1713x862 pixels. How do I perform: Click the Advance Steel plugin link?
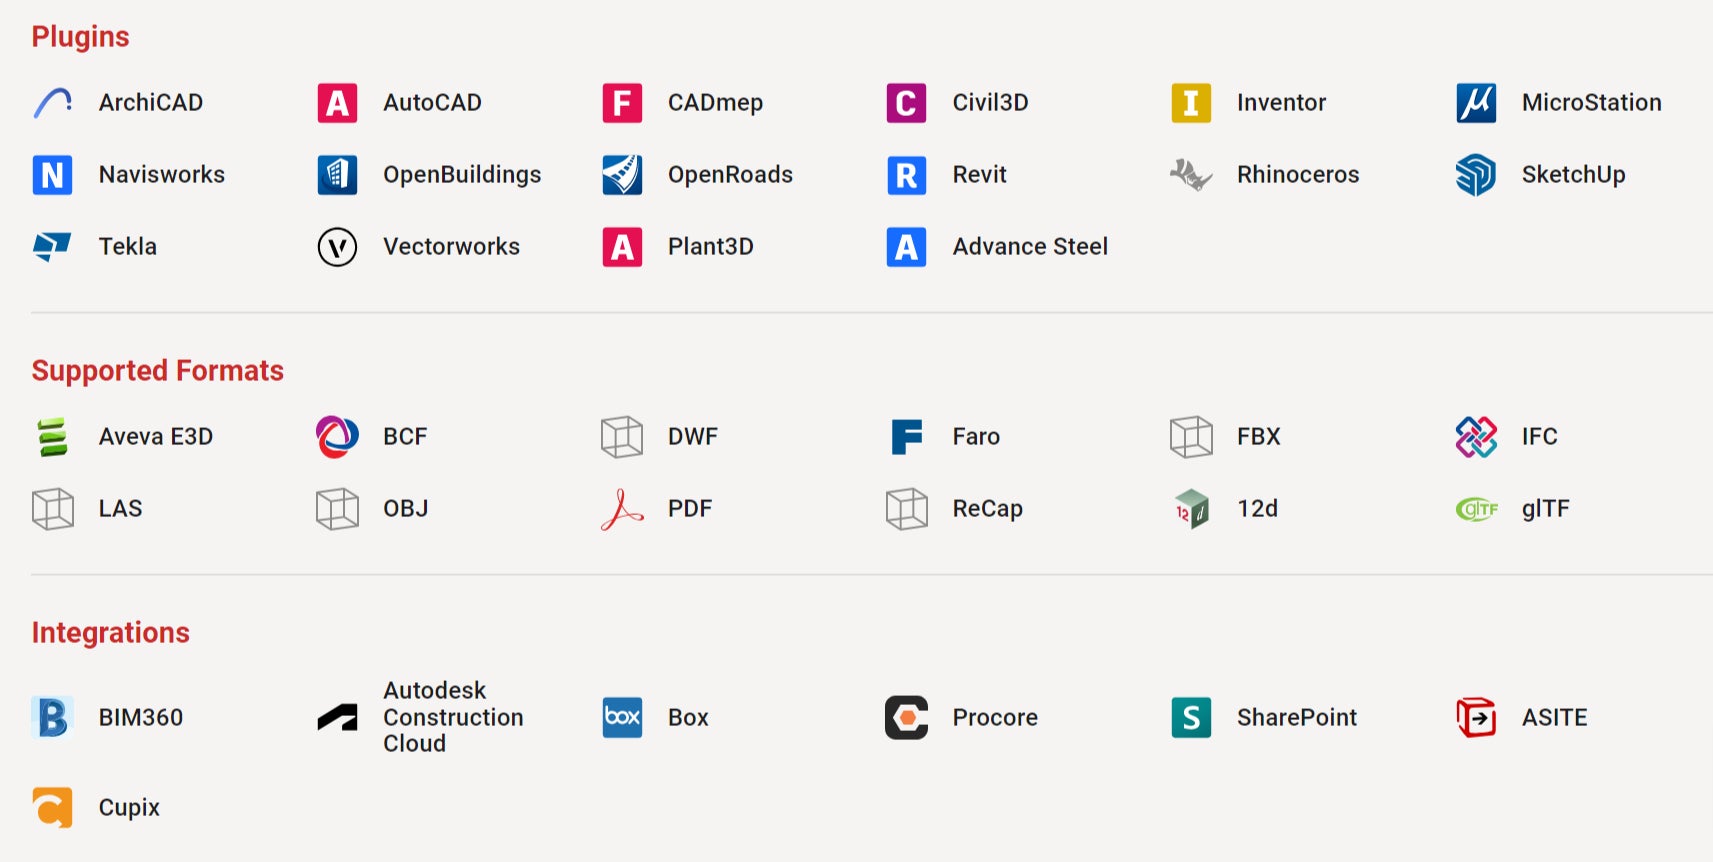coord(1030,247)
